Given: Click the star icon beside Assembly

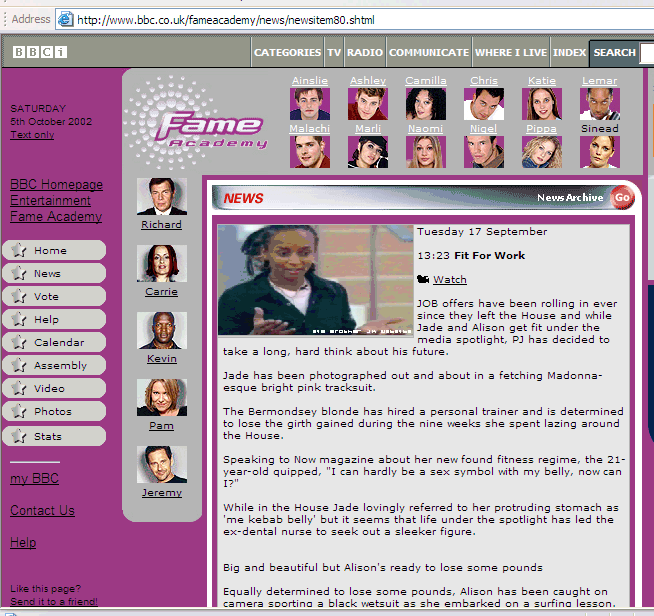Looking at the screenshot, I should pyautogui.click(x=19, y=365).
